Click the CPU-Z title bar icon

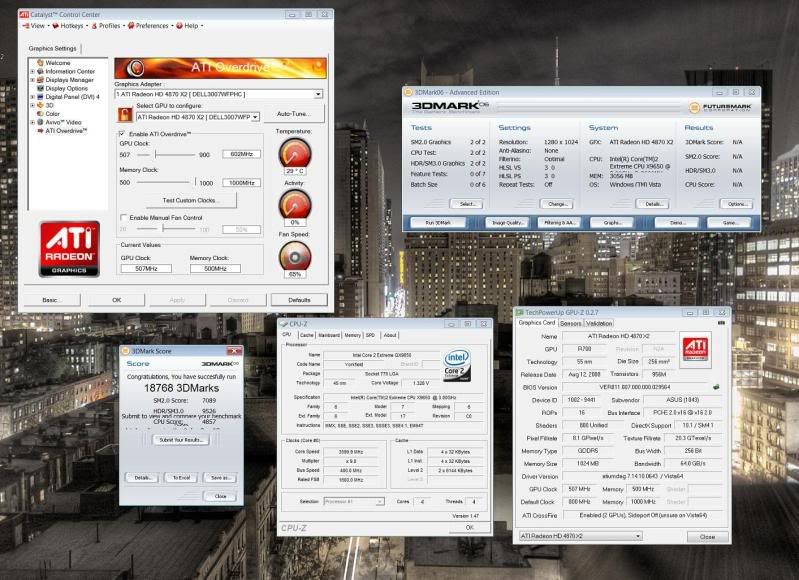(x=284, y=324)
